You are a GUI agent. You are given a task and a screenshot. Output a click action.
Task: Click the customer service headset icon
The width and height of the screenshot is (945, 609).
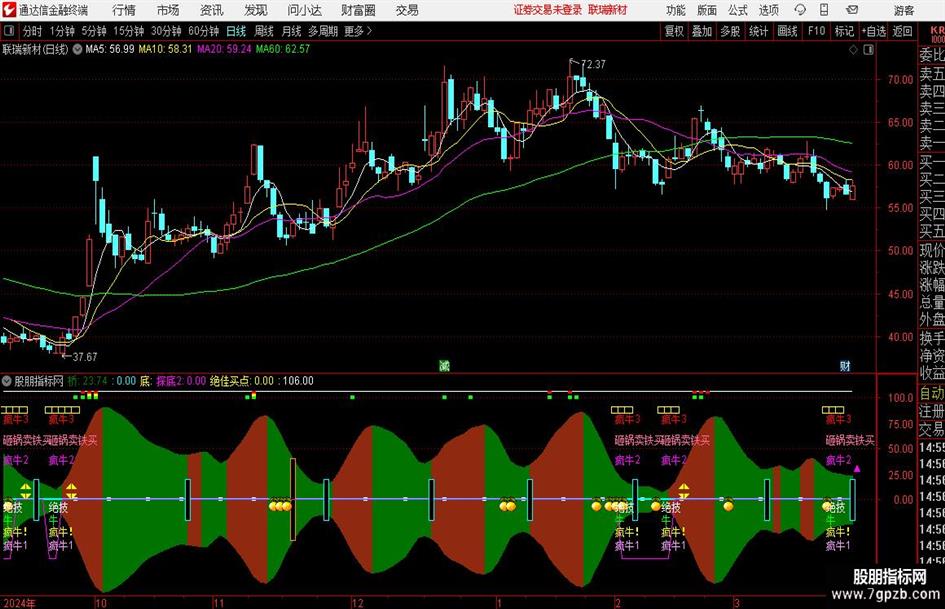[800, 10]
